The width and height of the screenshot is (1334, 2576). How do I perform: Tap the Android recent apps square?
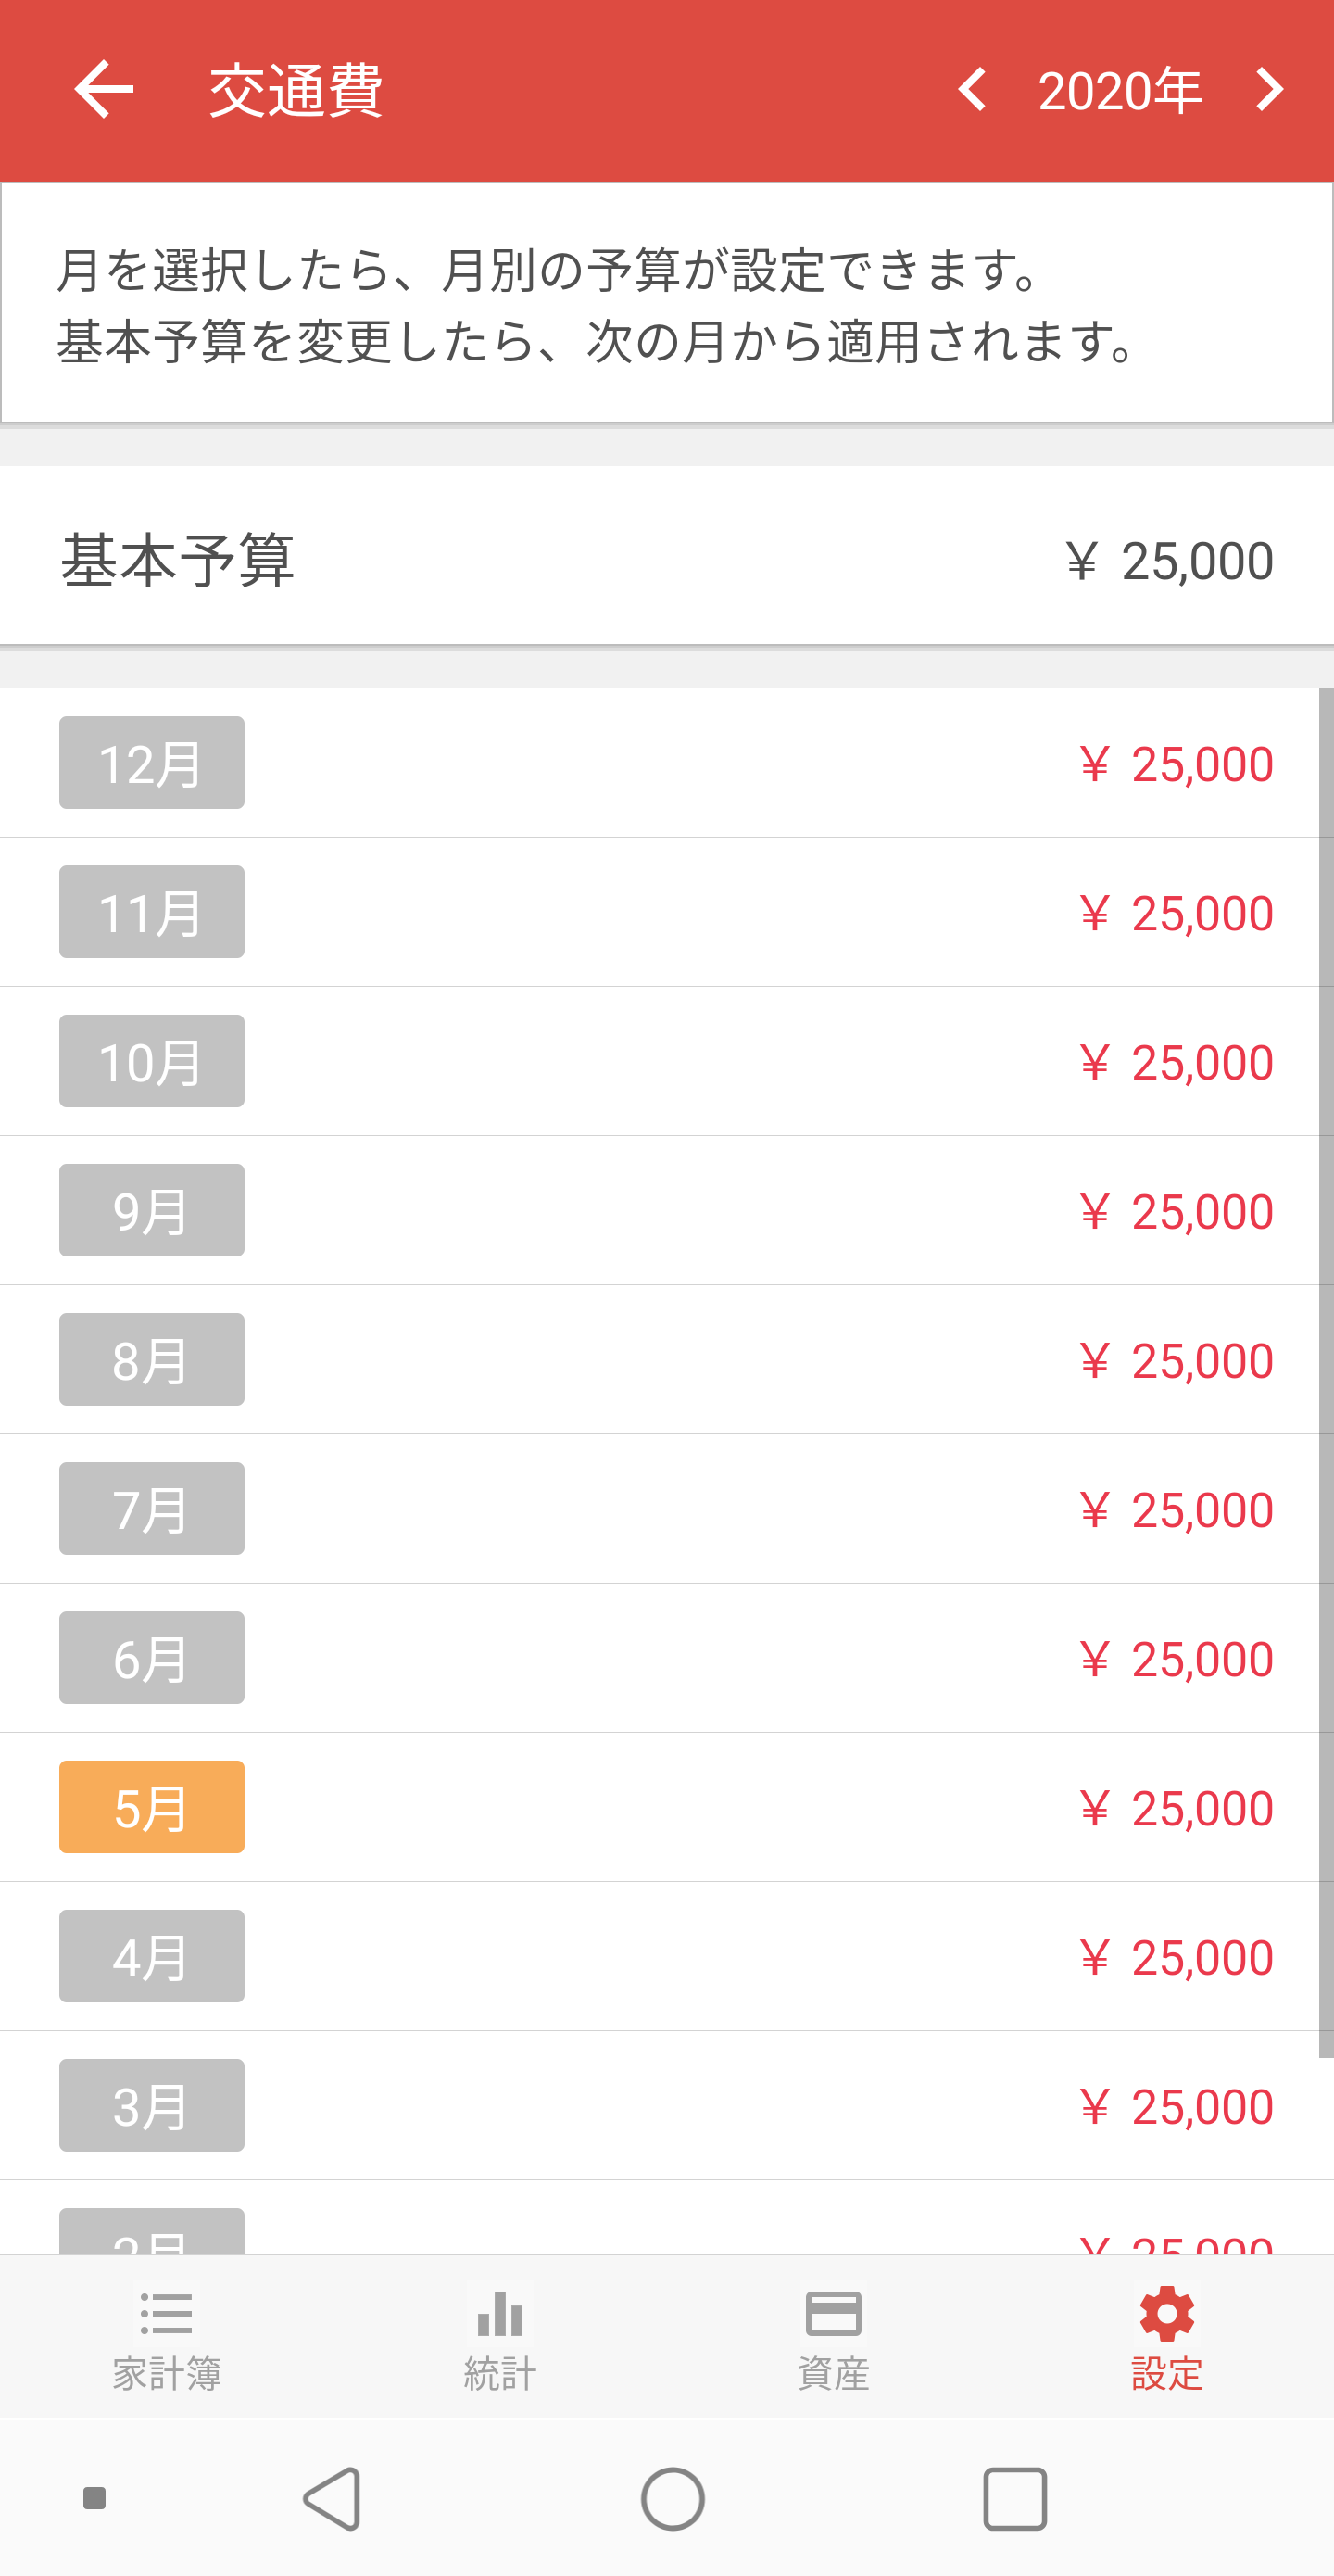[1015, 2499]
